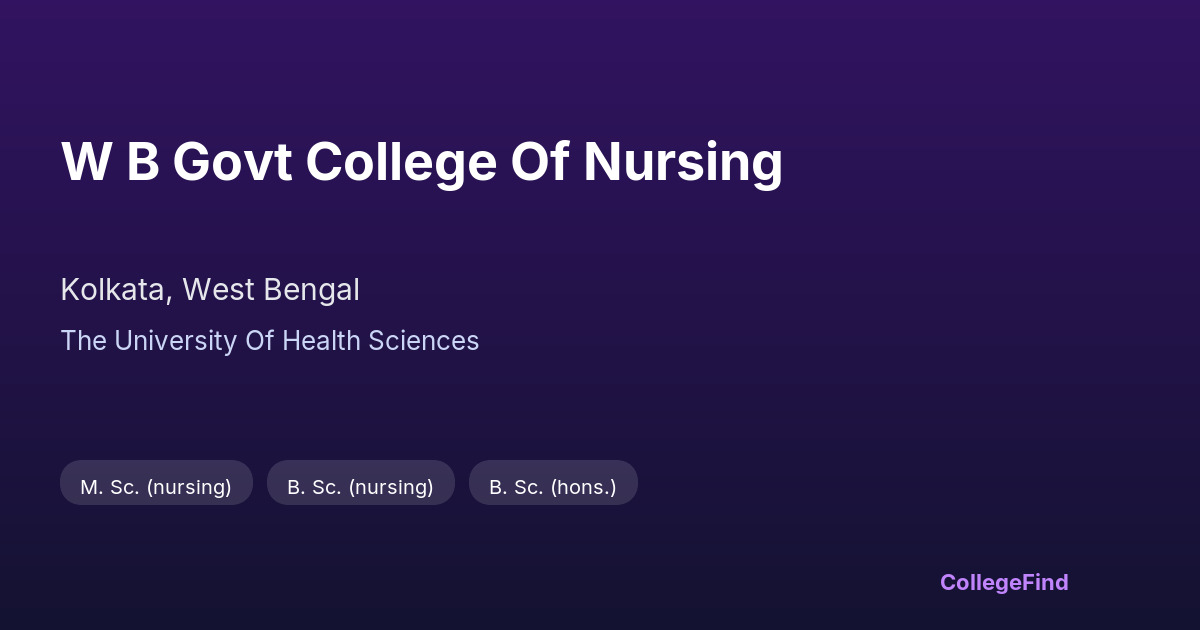Screen dimensions: 1200x630
Task: Click "Find" in the CollegeFind logo
Action: pyautogui.click(x=1046, y=582)
